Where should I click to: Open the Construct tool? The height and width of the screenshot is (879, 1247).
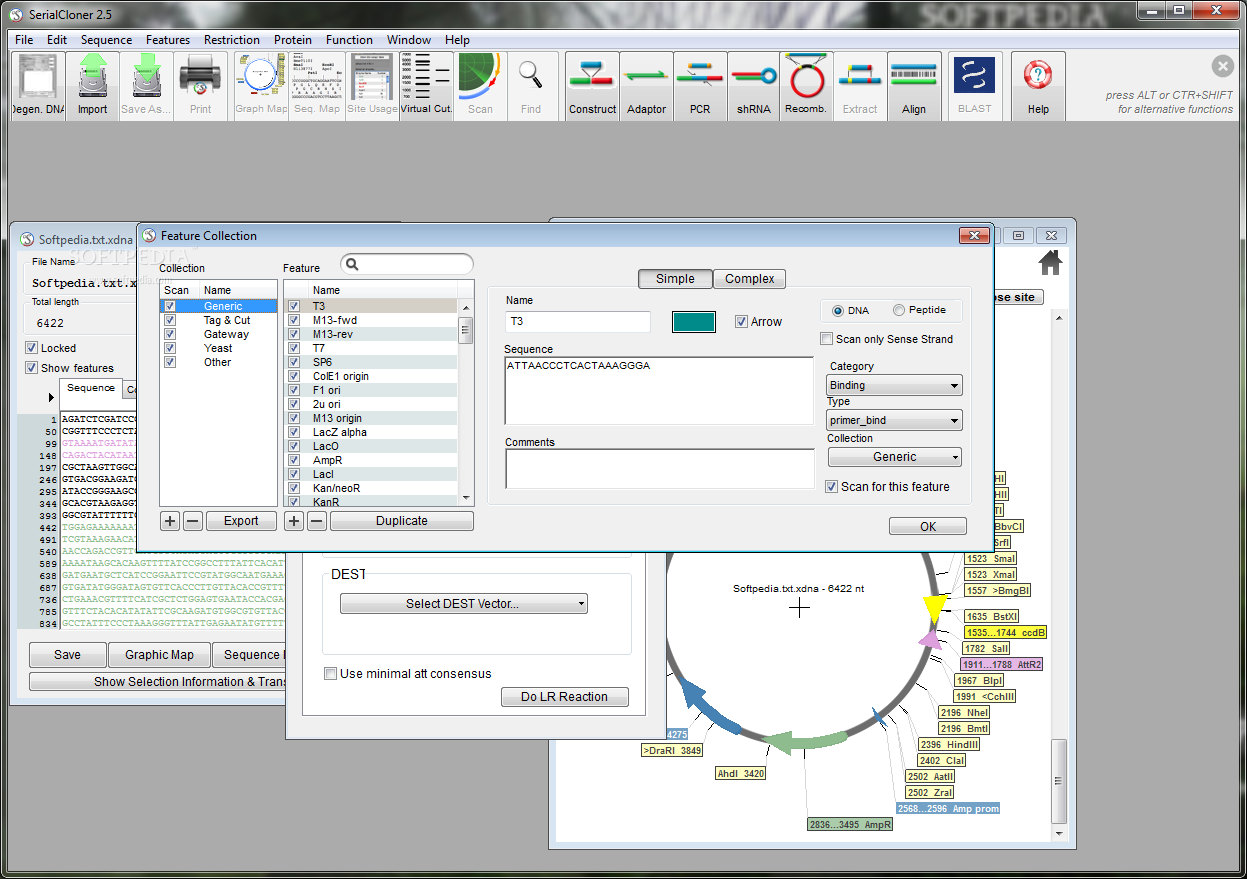click(x=592, y=86)
